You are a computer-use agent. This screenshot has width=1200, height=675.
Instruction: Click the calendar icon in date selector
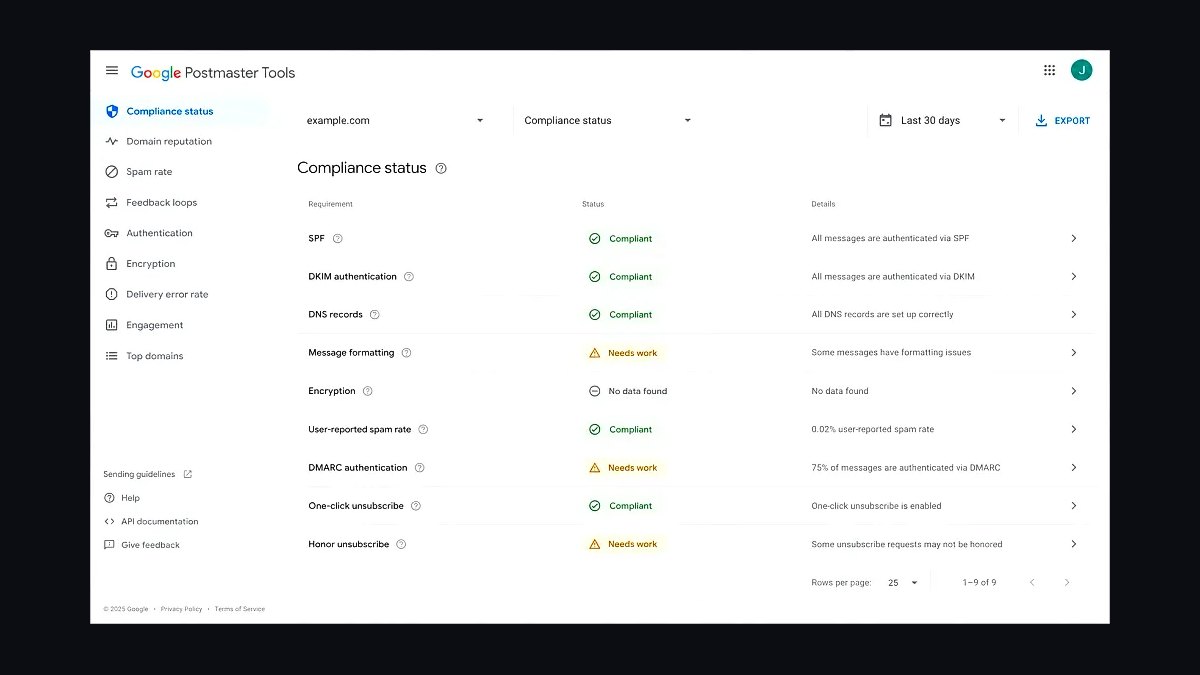pyautogui.click(x=885, y=120)
